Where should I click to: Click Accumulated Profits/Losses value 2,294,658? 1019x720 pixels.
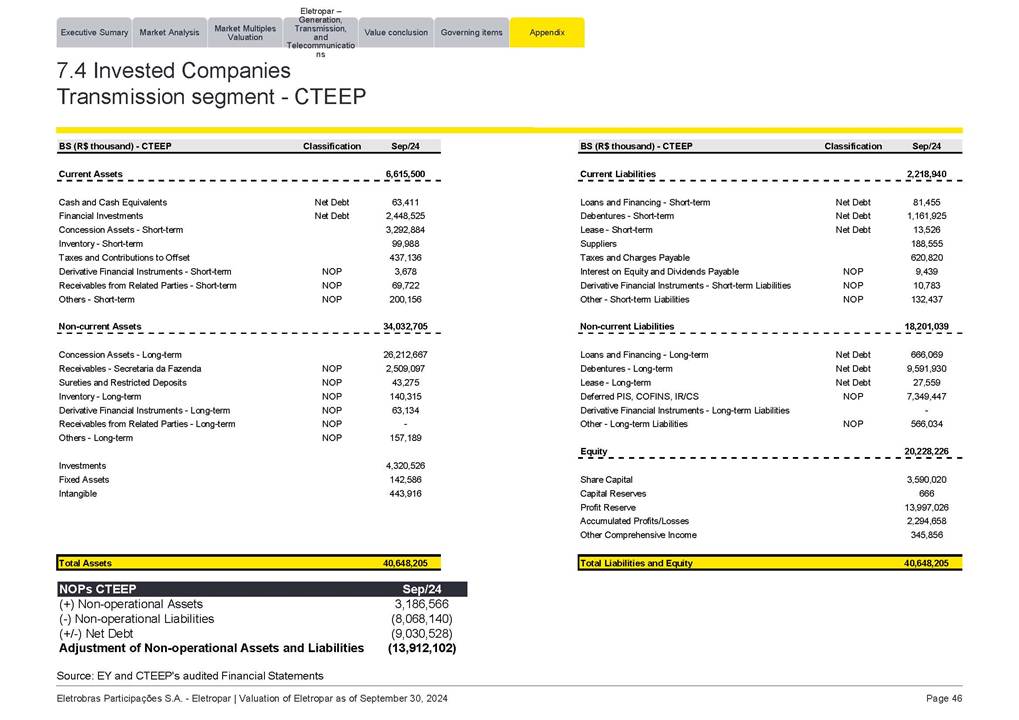coord(926,521)
